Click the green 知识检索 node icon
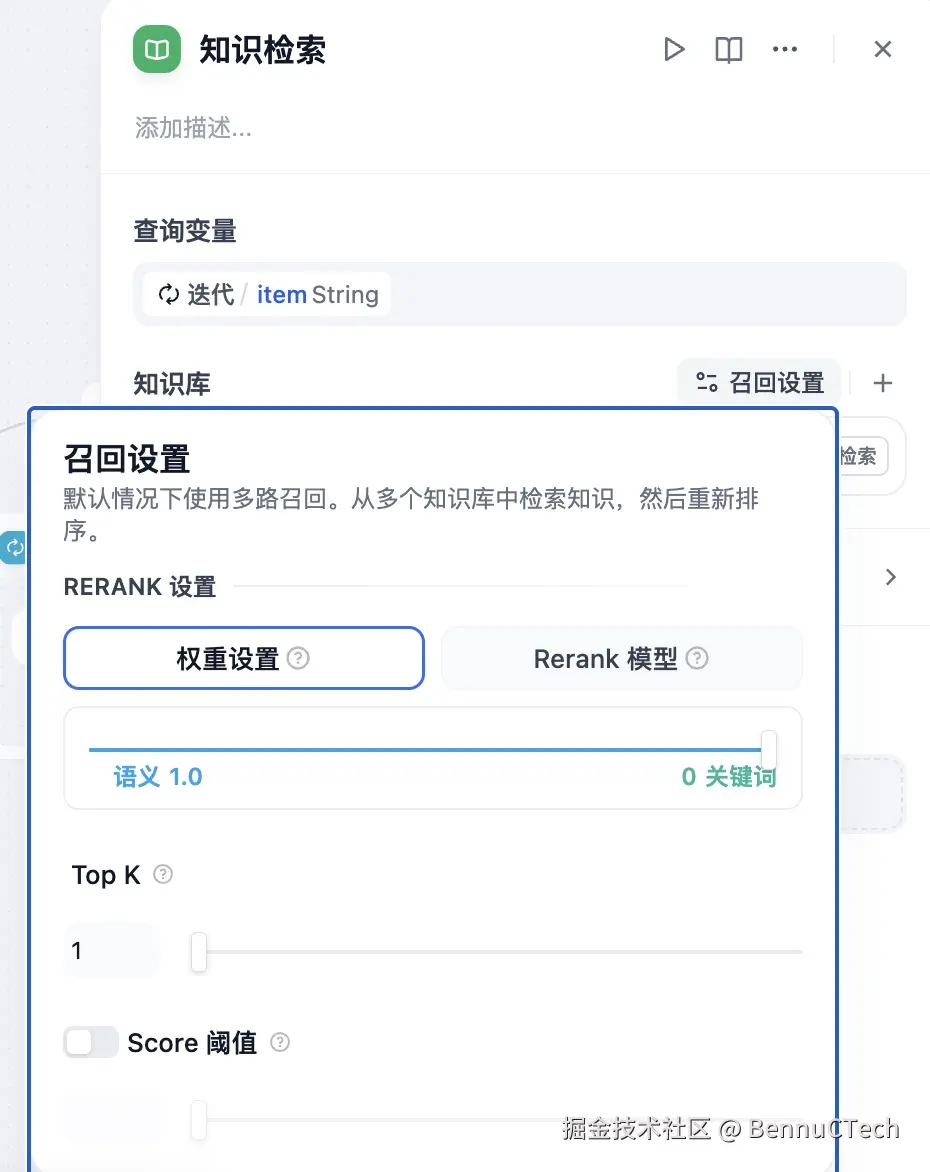 pyautogui.click(x=156, y=50)
